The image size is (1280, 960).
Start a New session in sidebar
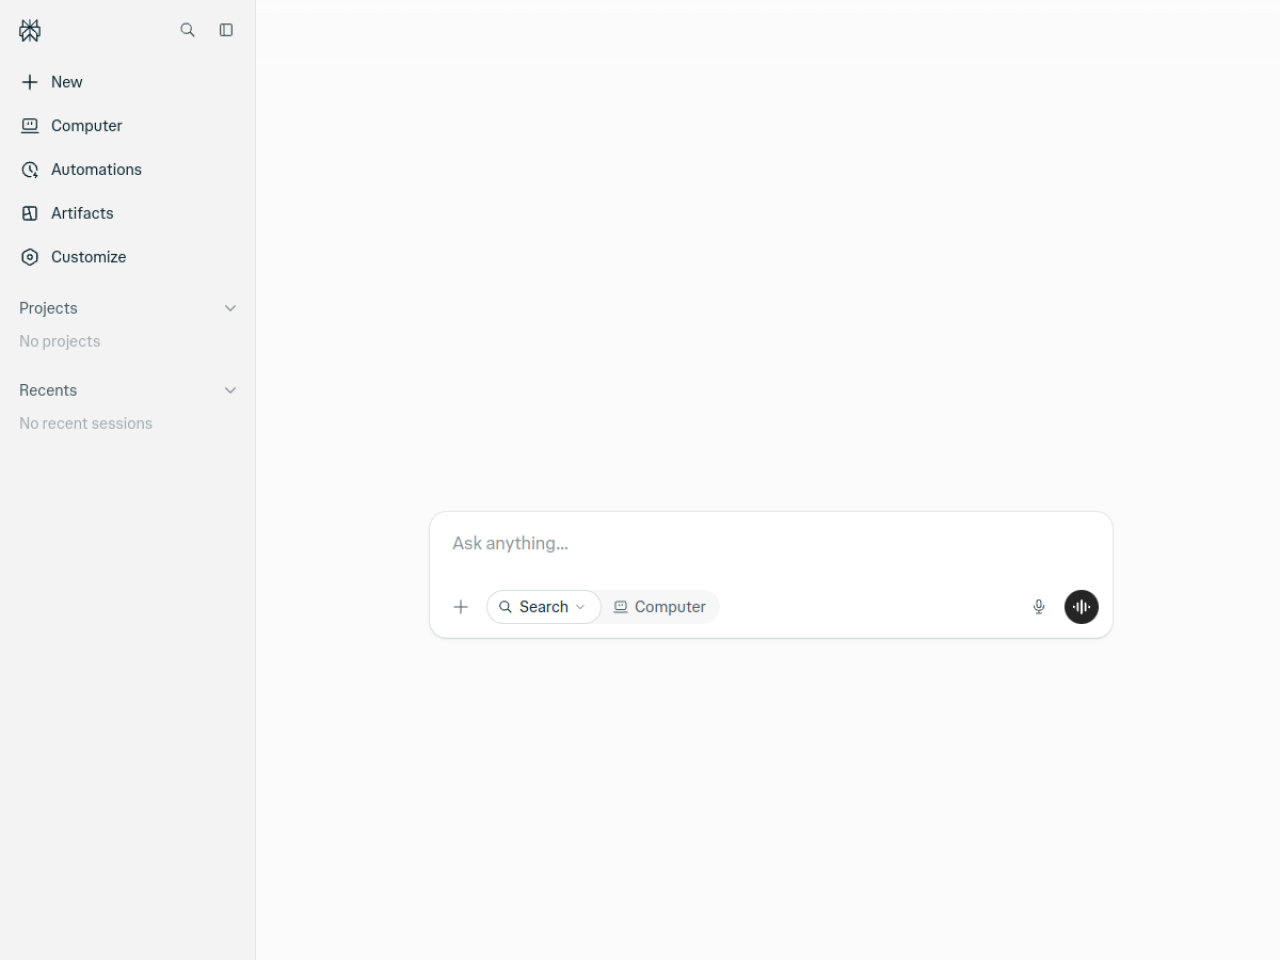pyautogui.click(x=128, y=82)
